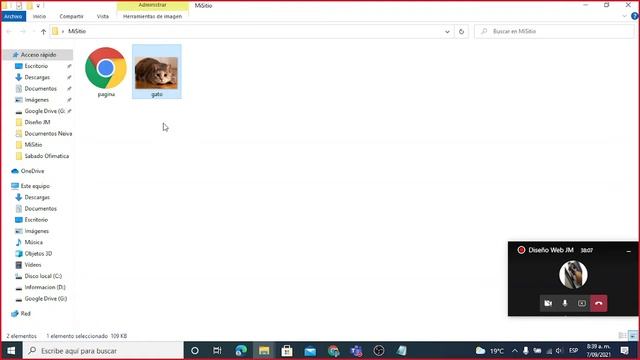Open Imágenes under Este equipo

click(x=36, y=231)
